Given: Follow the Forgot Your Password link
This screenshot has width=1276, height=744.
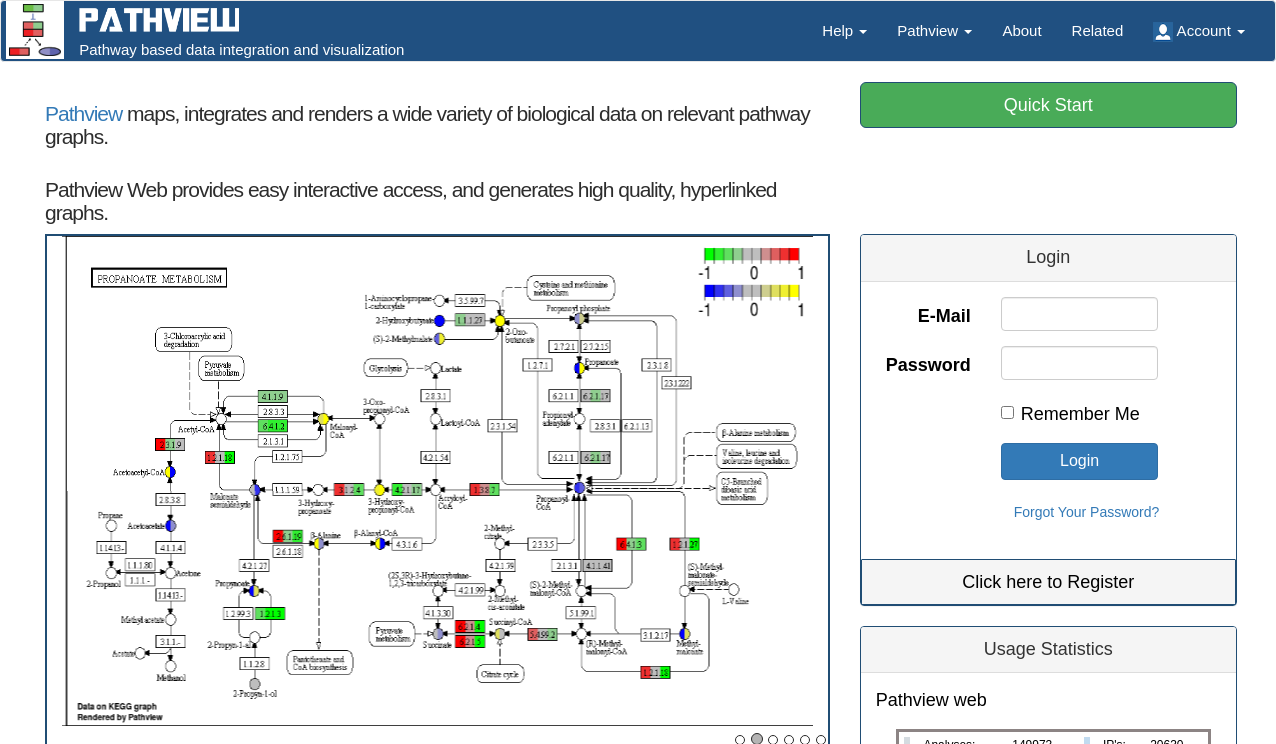Looking at the screenshot, I should (x=1086, y=512).
